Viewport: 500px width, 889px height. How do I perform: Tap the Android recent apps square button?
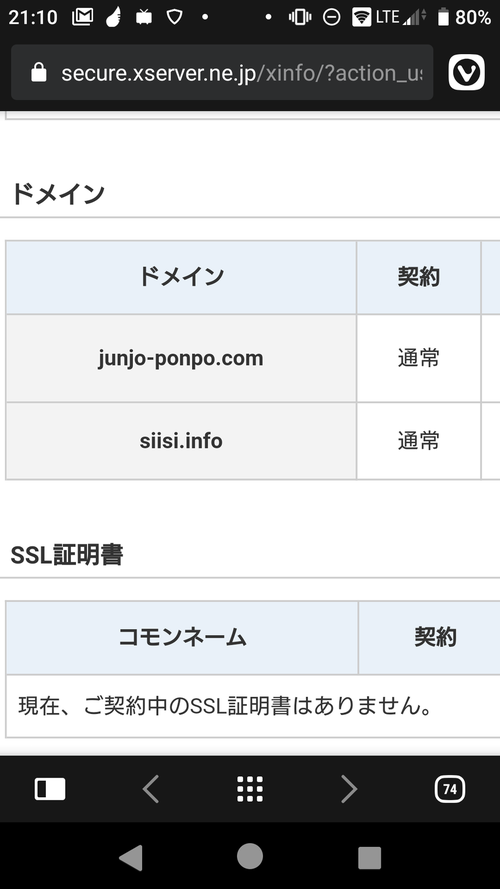(369, 858)
